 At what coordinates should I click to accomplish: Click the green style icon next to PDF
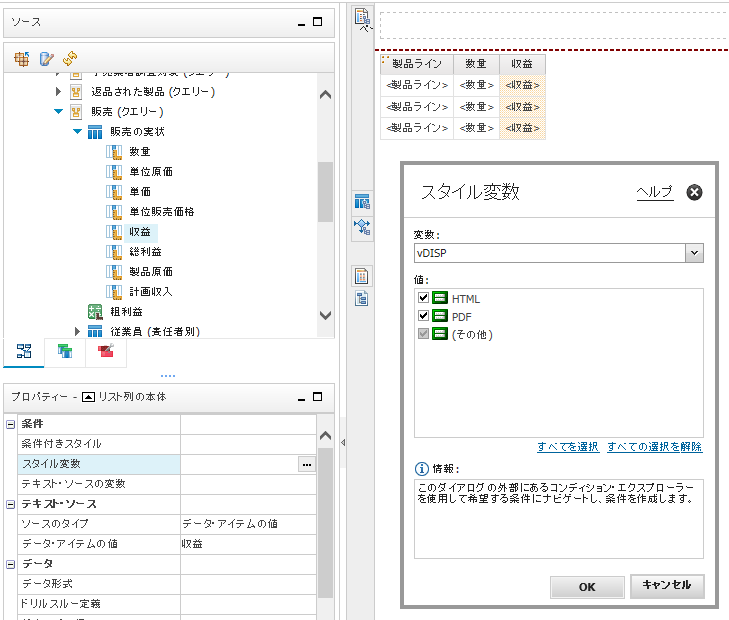pos(440,316)
